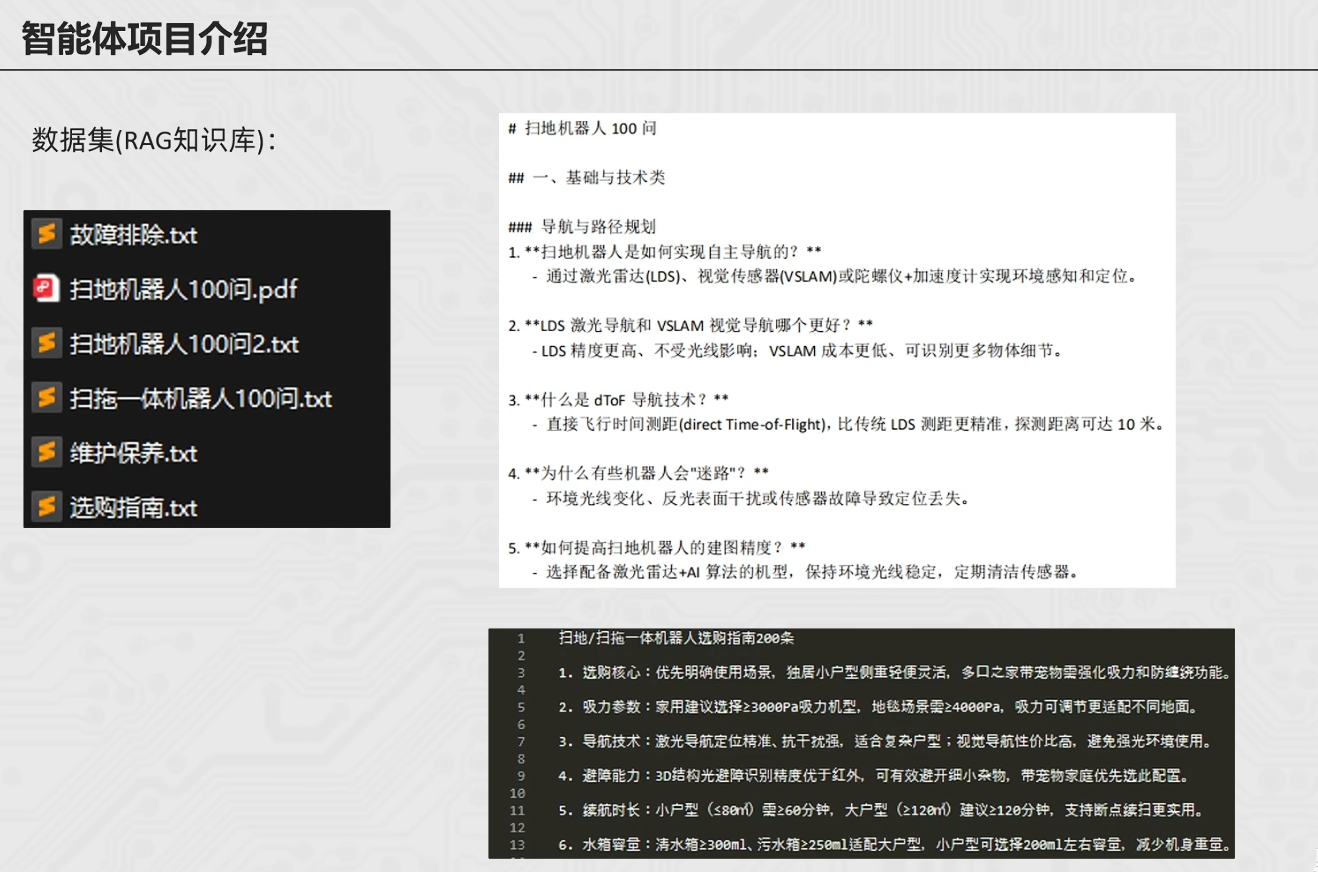This screenshot has height=872, width=1318.
Task: Click question 3 about dToF 导航技术
Action: [x=619, y=399]
